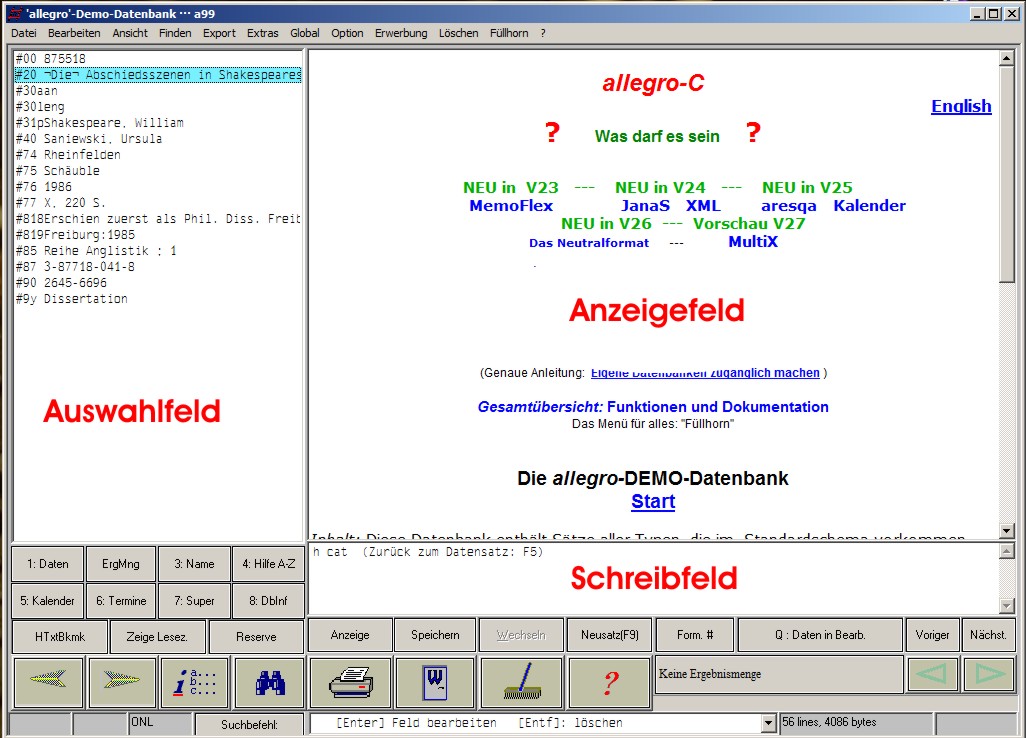The image size is (1026, 738).
Task: Open the Datei menu
Action: (24, 33)
